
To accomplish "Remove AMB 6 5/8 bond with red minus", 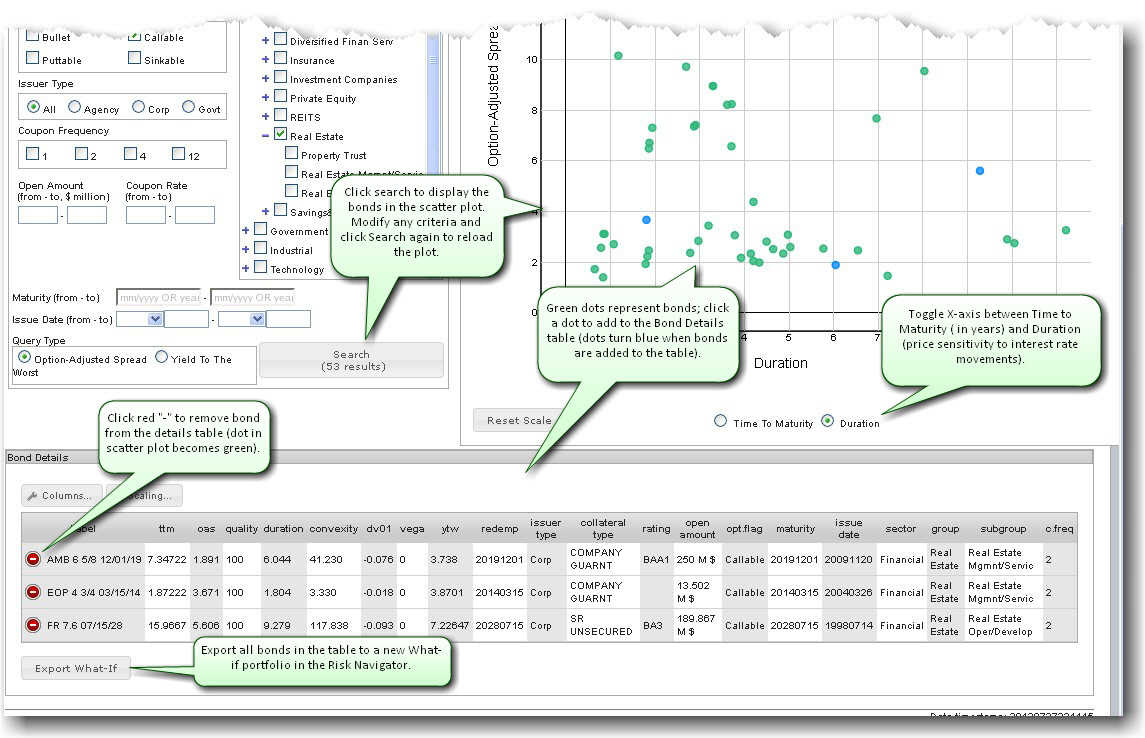I will click(x=33, y=559).
